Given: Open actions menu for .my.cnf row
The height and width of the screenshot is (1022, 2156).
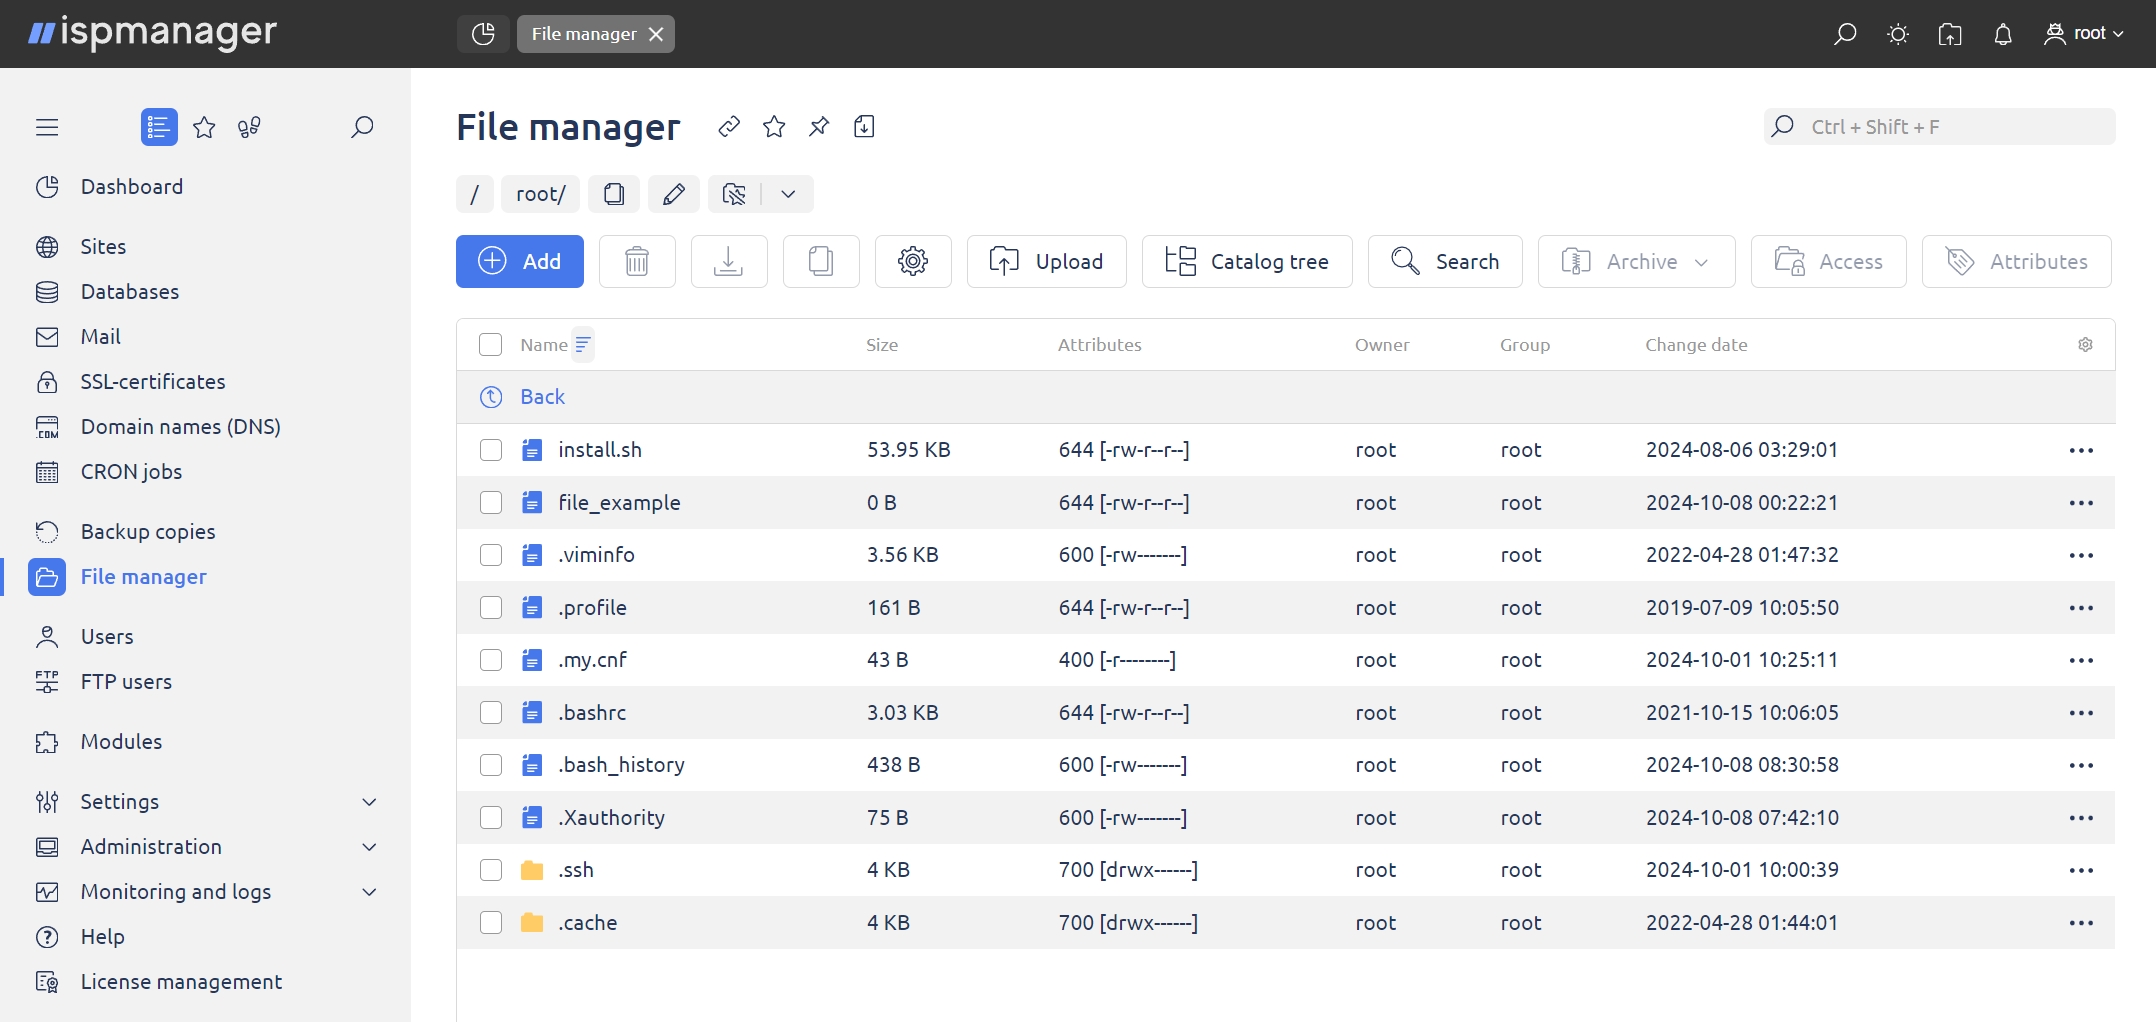Looking at the screenshot, I should click(x=2081, y=660).
